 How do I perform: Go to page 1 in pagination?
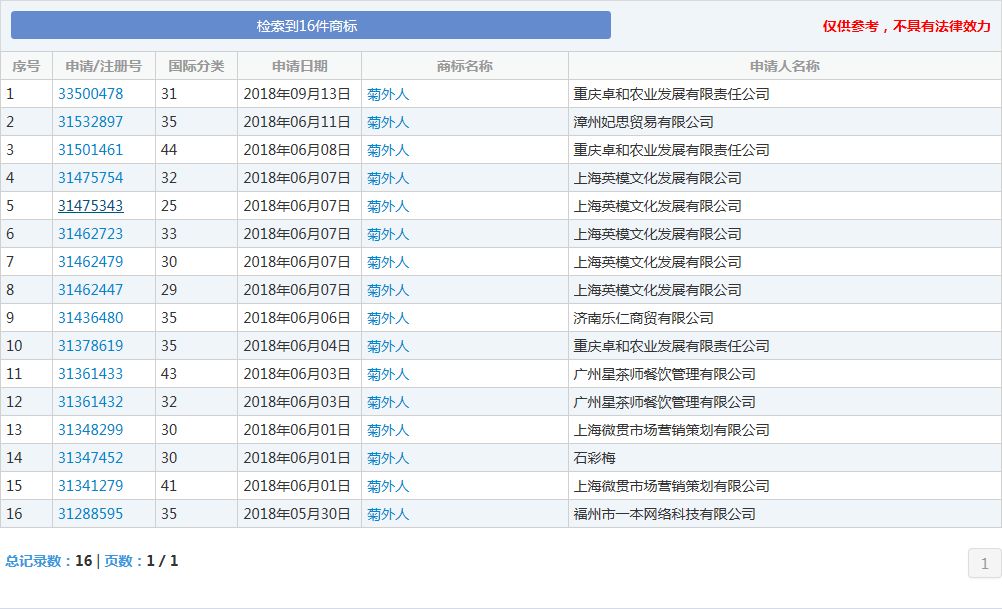tap(984, 563)
